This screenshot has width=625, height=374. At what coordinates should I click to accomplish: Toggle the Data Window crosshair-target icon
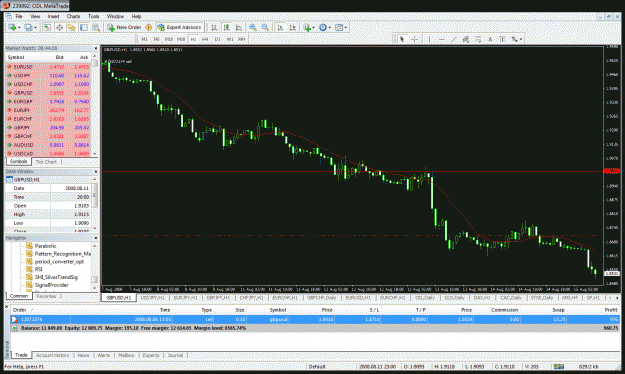point(59,27)
